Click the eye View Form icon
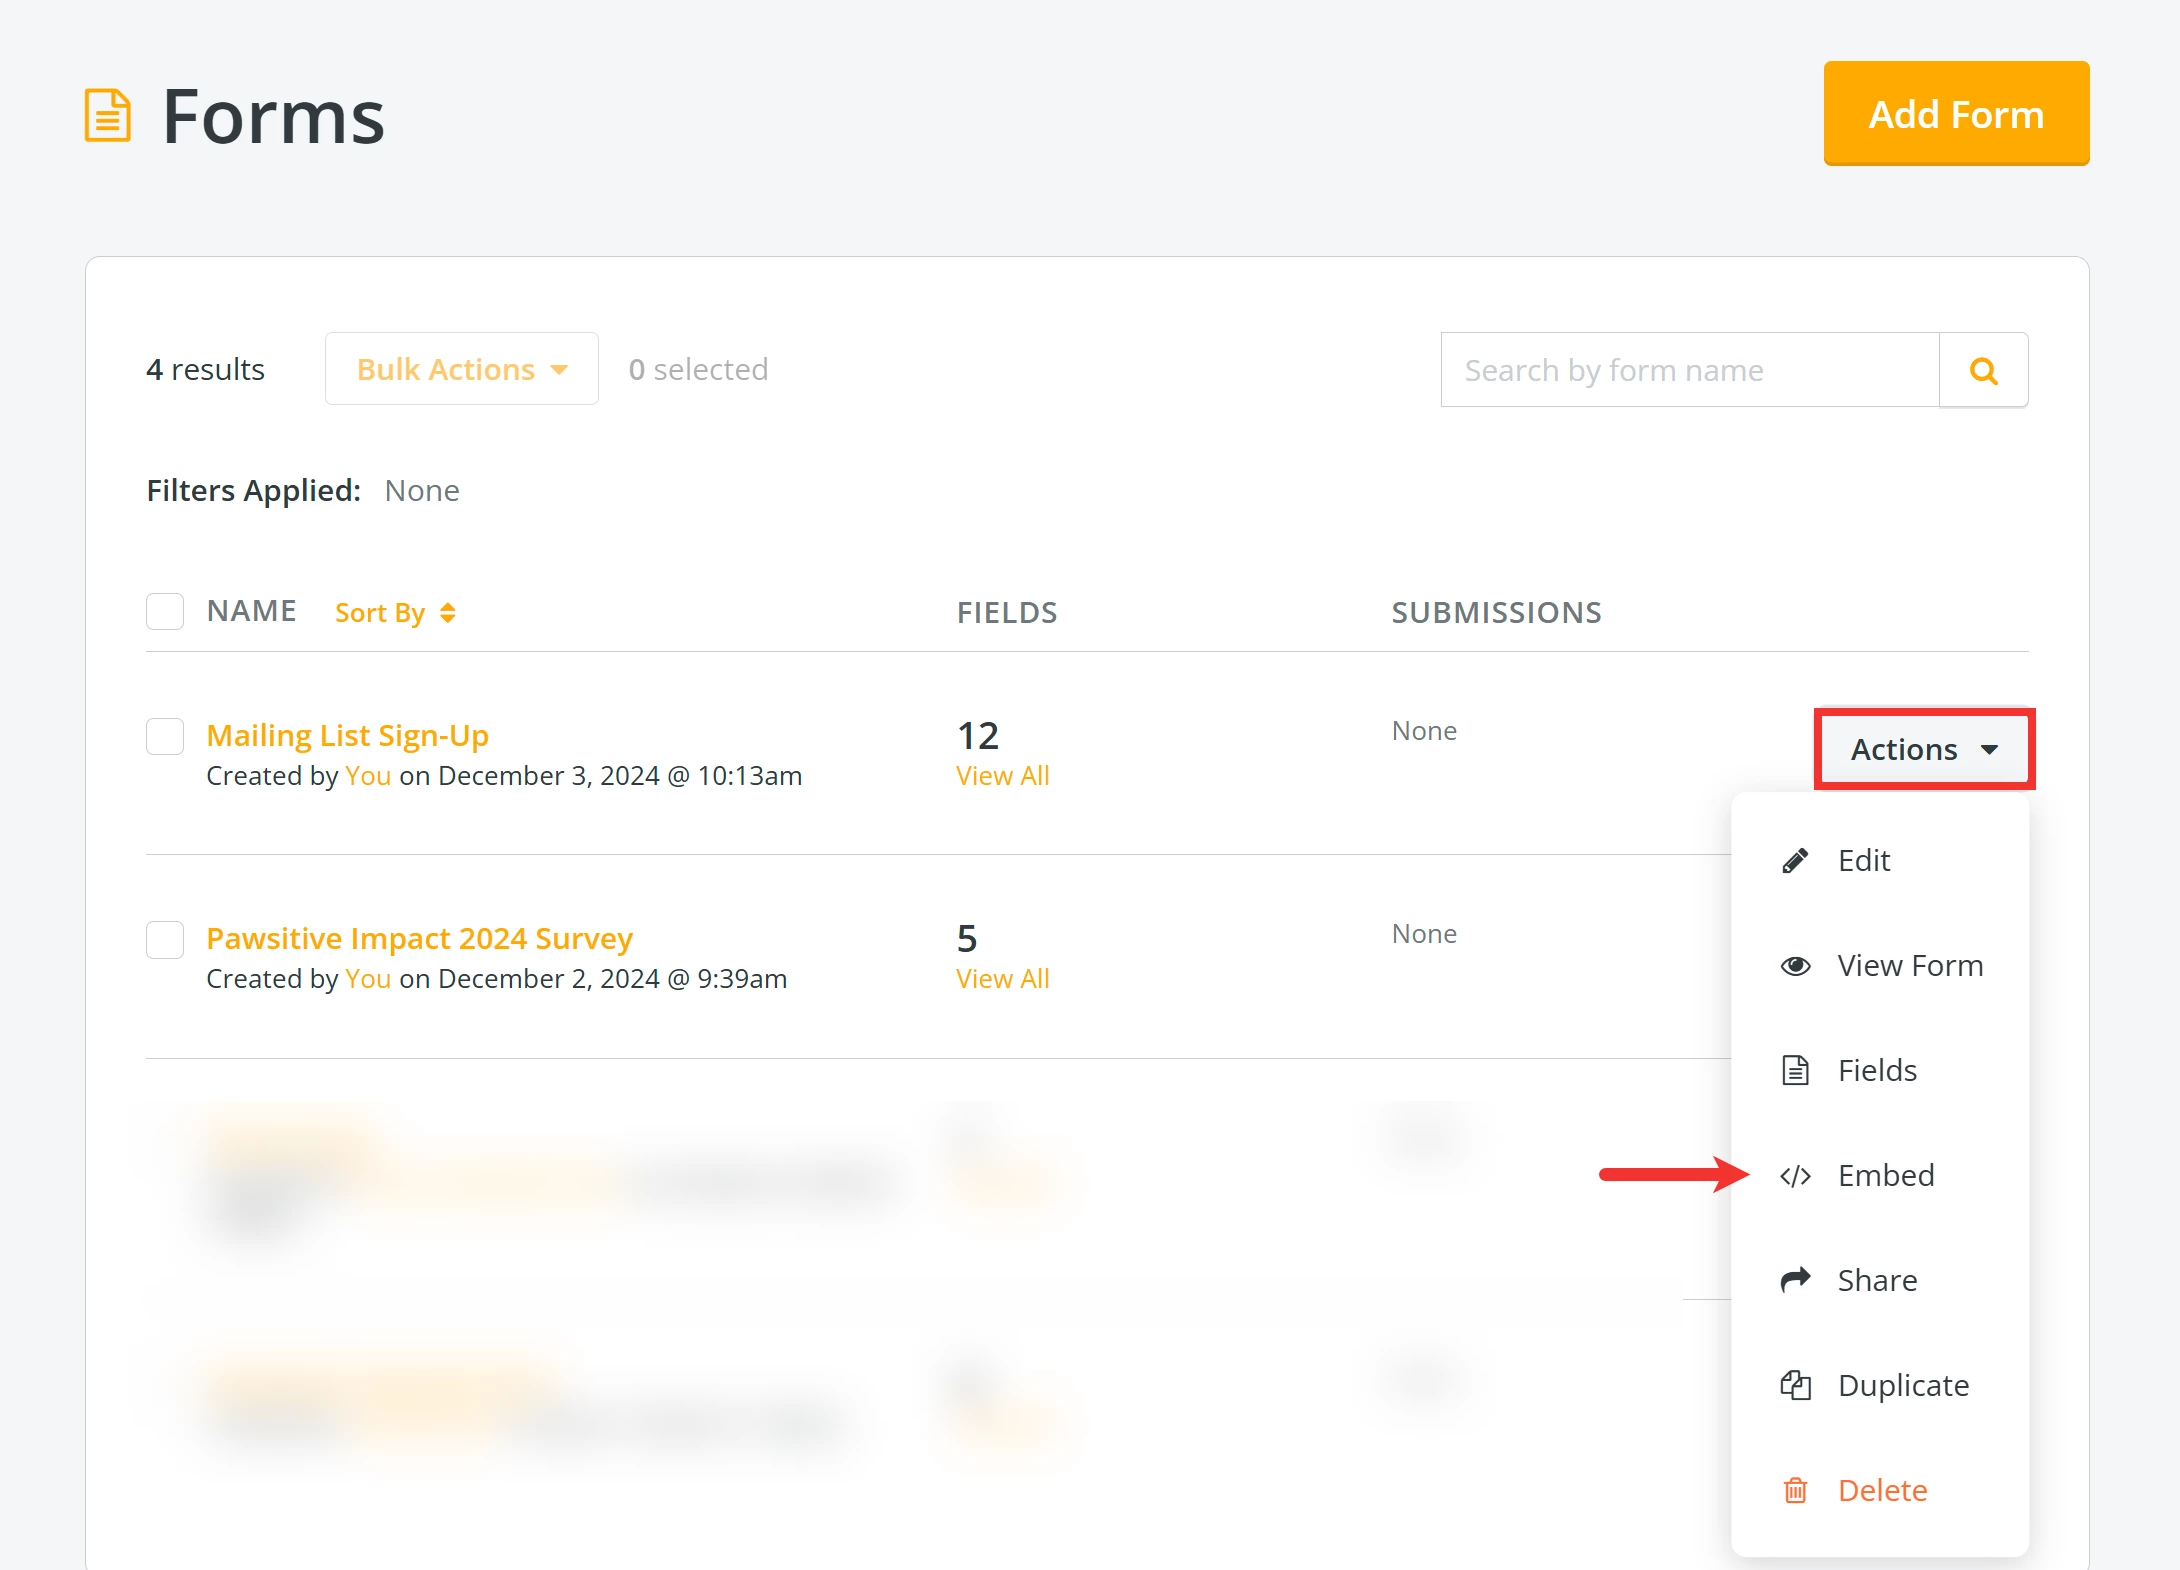The height and width of the screenshot is (1570, 2180). [x=1795, y=966]
